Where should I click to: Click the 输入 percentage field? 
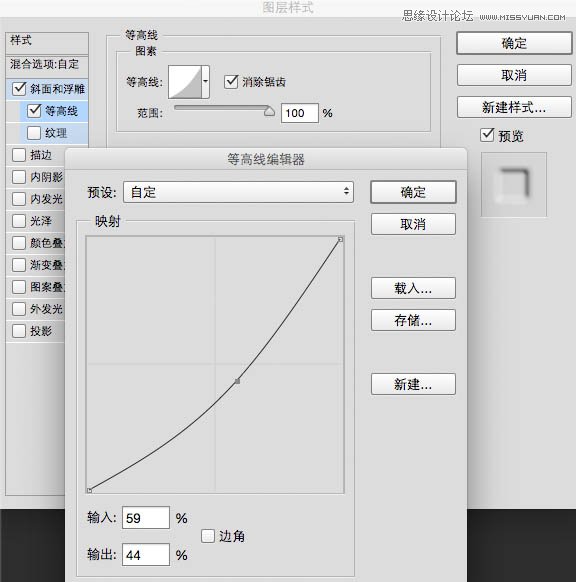coord(146,517)
